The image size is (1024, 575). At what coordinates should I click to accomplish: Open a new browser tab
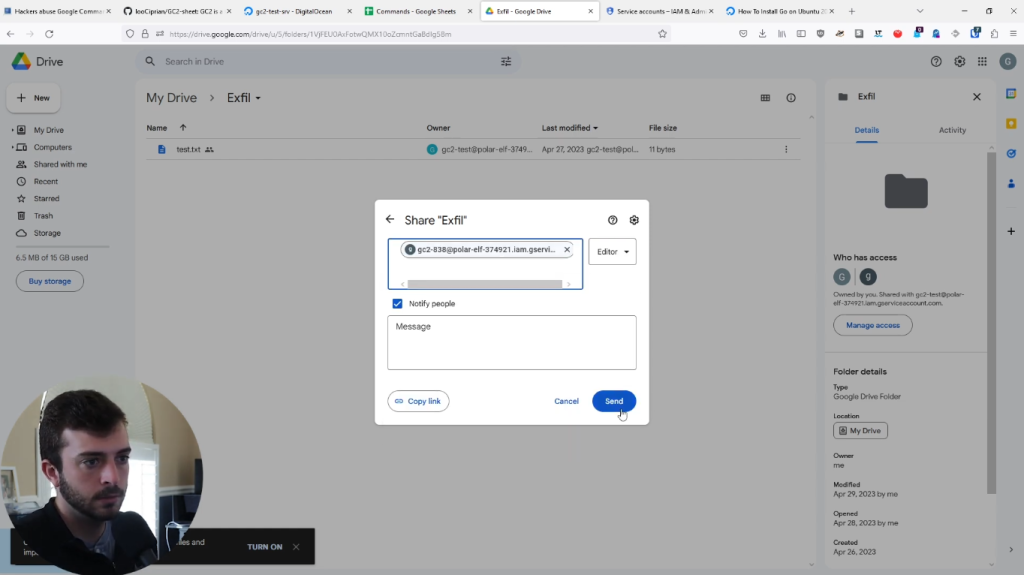point(852,11)
